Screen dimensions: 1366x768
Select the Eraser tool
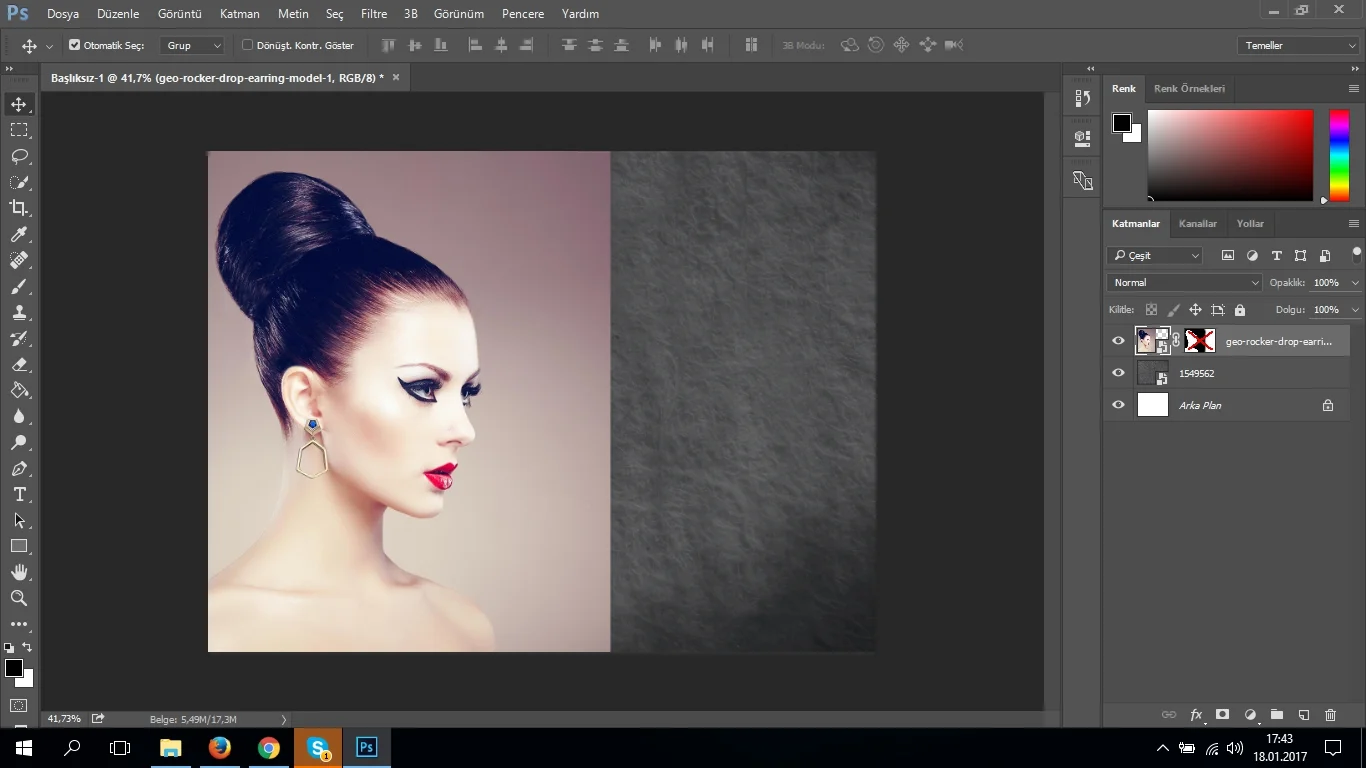point(19,364)
